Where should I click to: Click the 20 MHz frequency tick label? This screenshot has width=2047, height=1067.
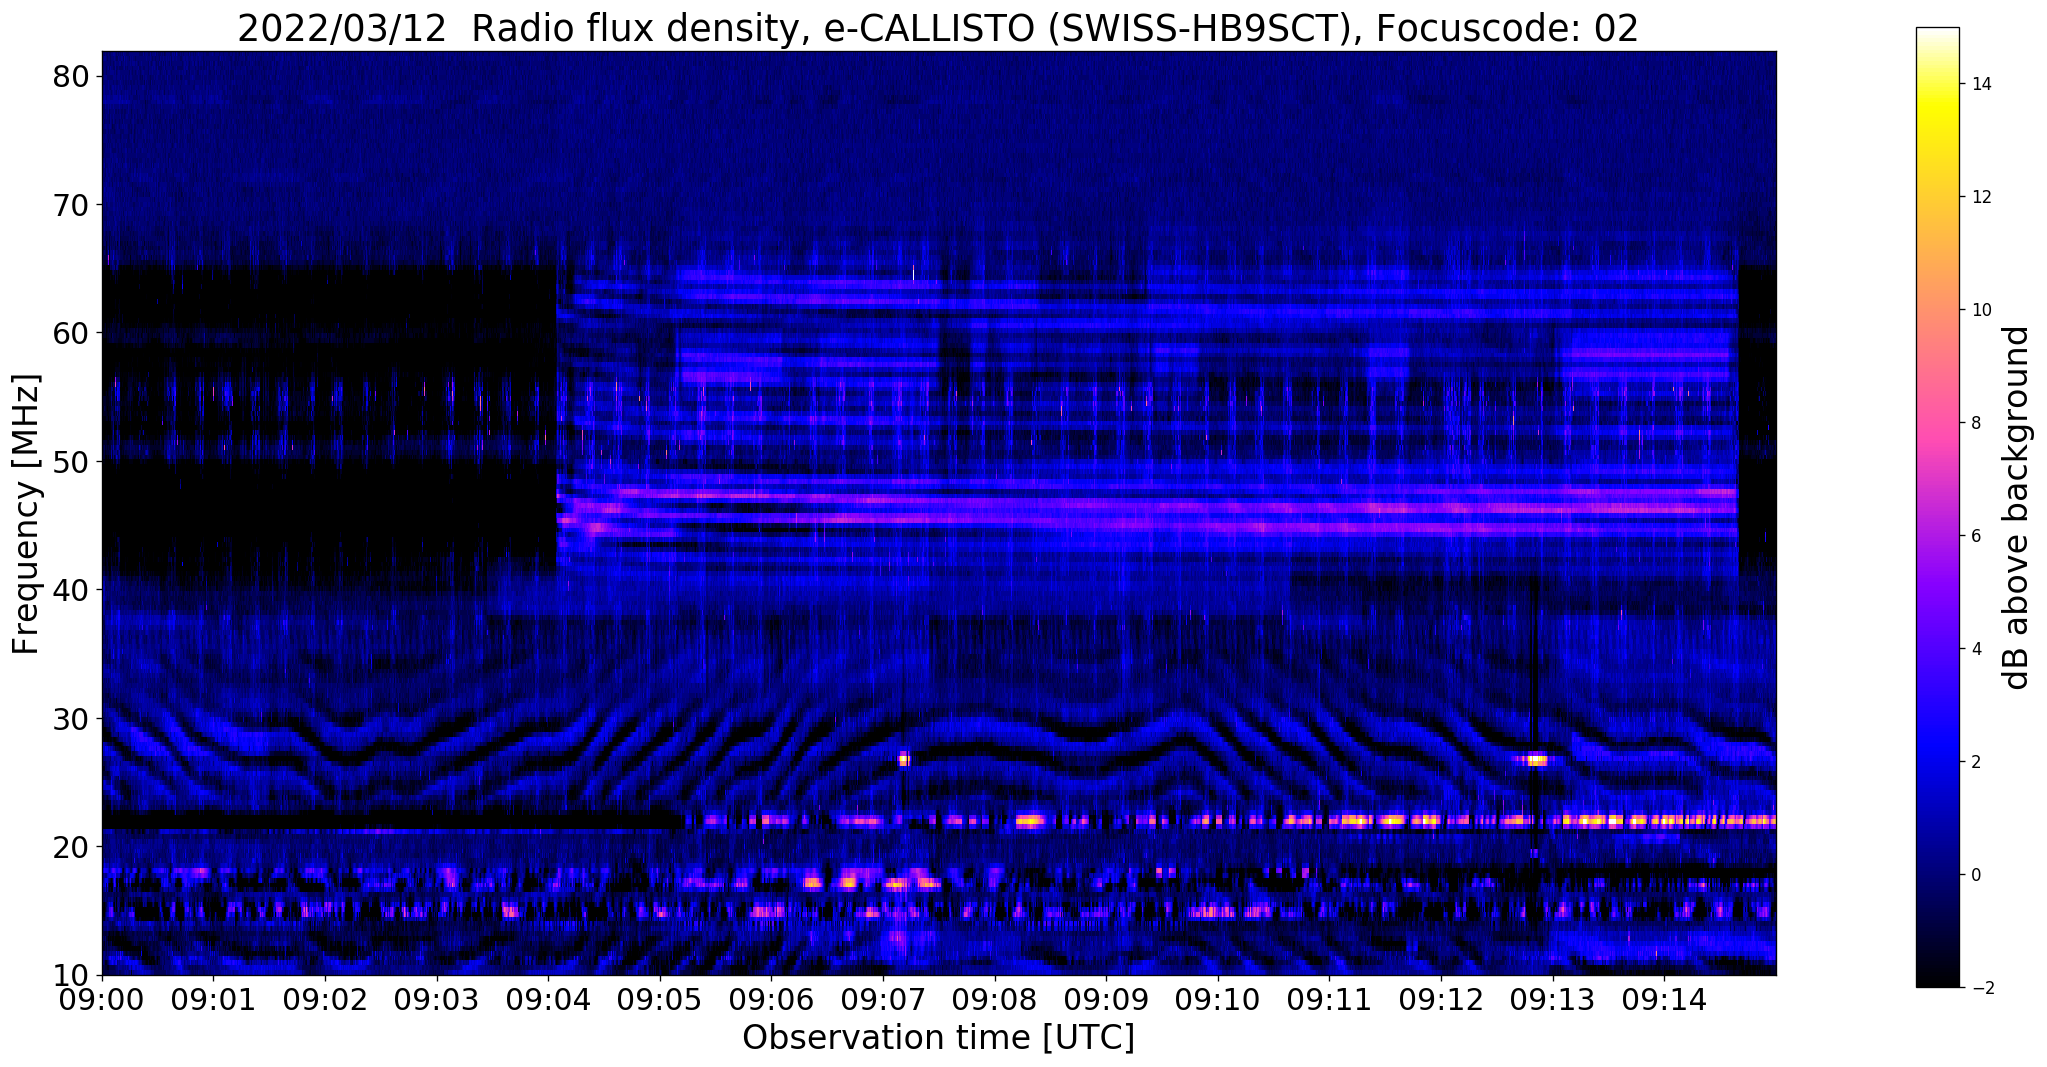(72, 847)
